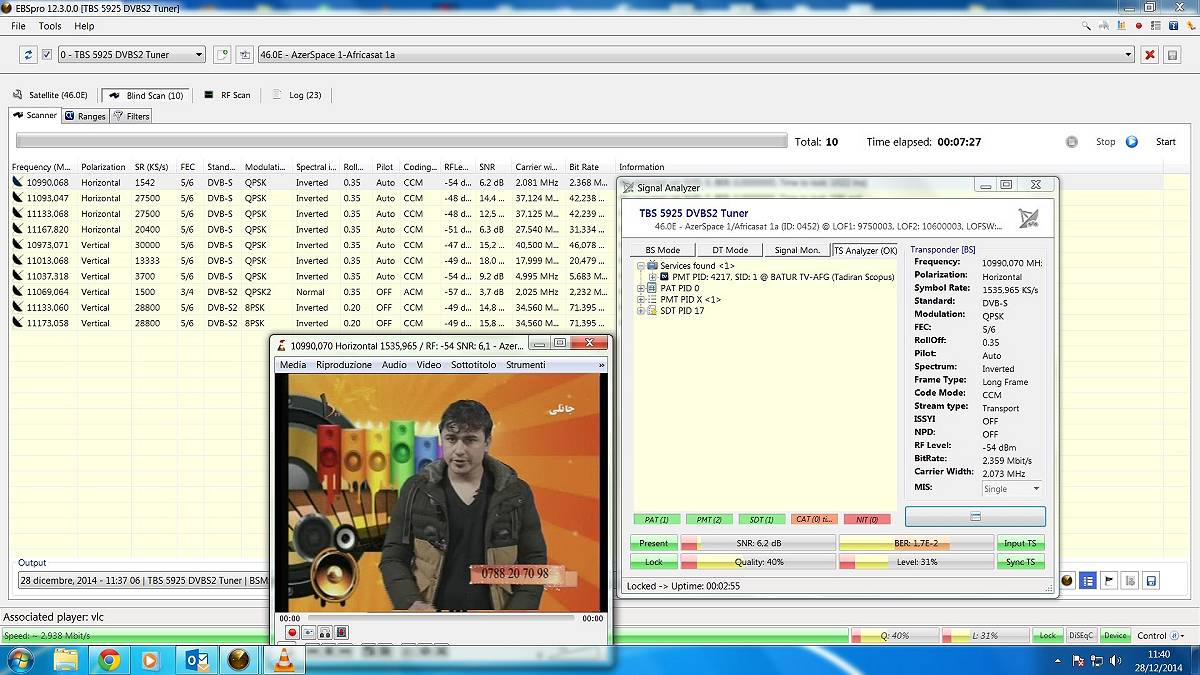Click the red X delete icon
Screen dimensions: 1200x675
click(1151, 55)
